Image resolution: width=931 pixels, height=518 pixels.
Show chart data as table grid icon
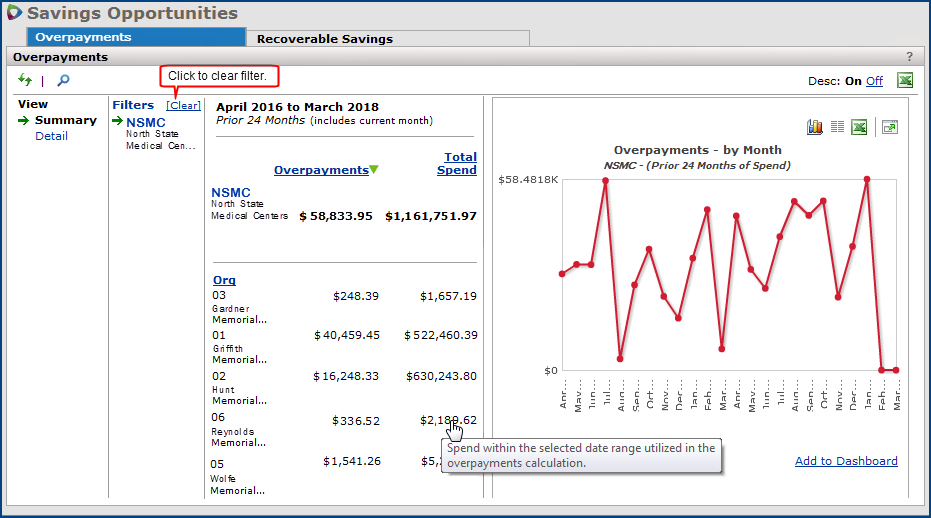tap(836, 127)
